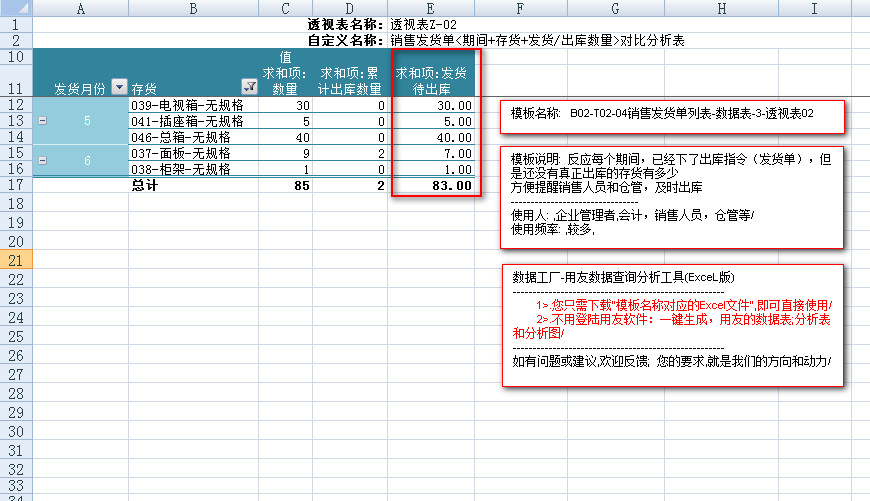The width and height of the screenshot is (870, 501).
Task: Click cell 039-电视箱-无规格
Action: coord(194,105)
